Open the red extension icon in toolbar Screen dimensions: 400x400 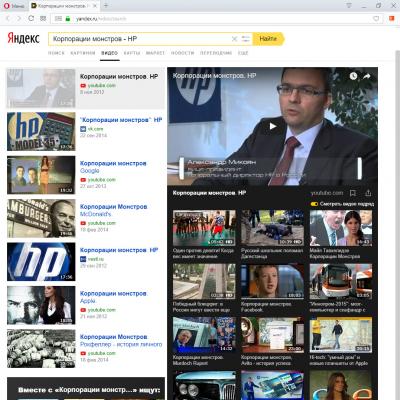point(392,19)
